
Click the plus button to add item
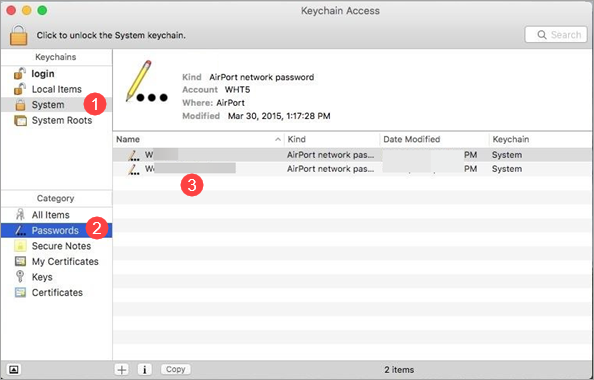pos(122,369)
